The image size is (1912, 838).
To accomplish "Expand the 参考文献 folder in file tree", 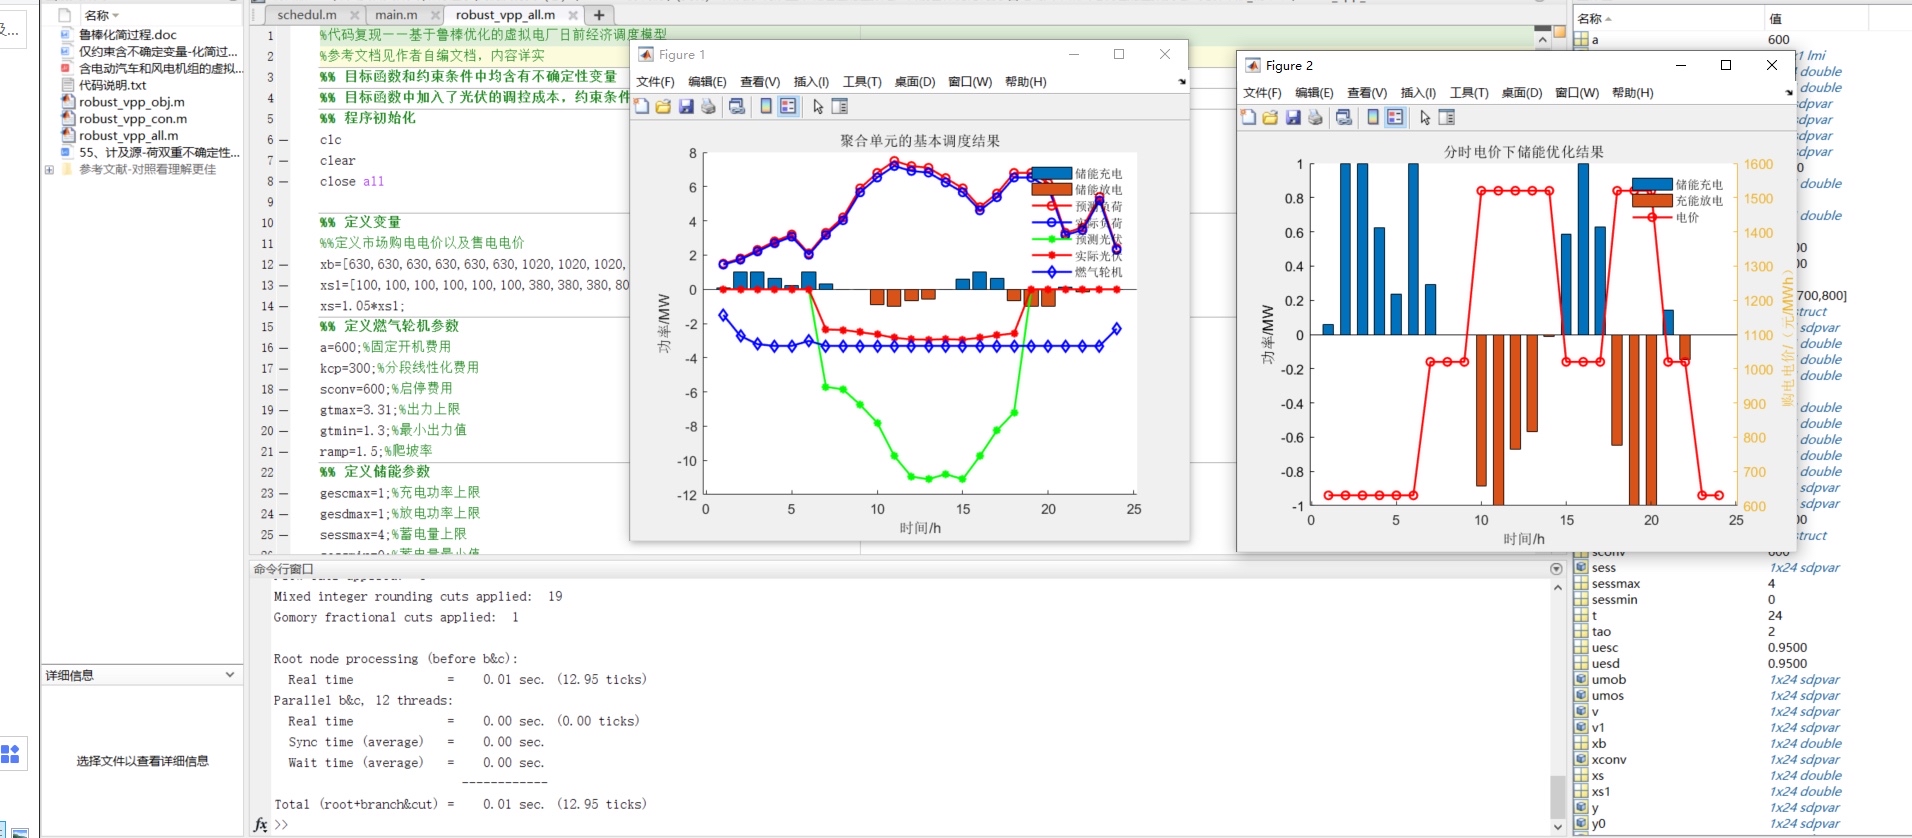I will tap(49, 170).
